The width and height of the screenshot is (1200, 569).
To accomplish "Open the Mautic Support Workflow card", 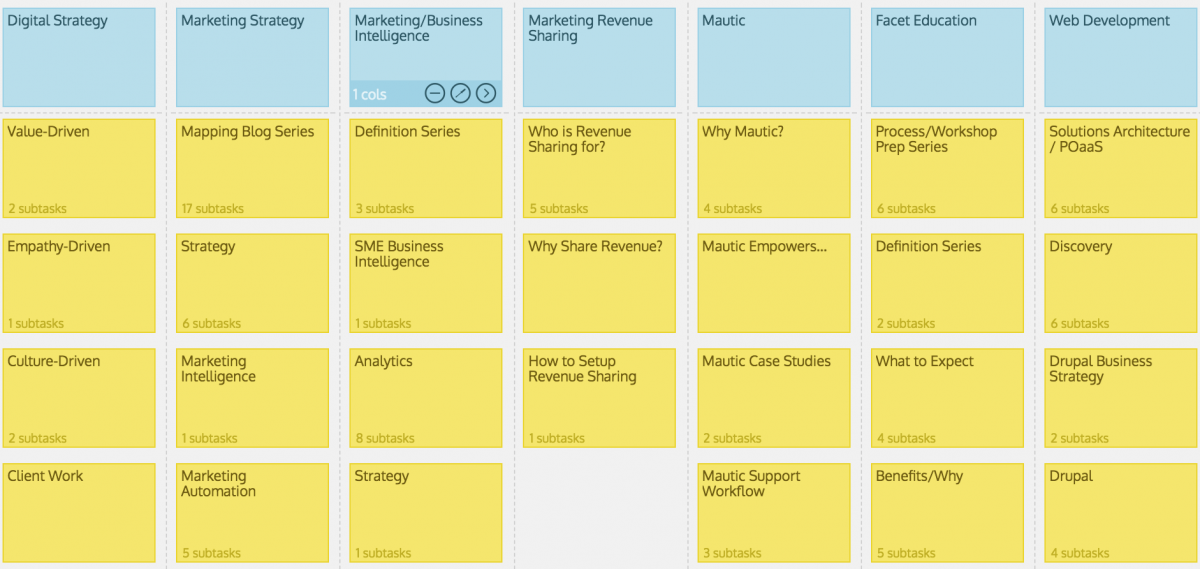I will tap(774, 513).
